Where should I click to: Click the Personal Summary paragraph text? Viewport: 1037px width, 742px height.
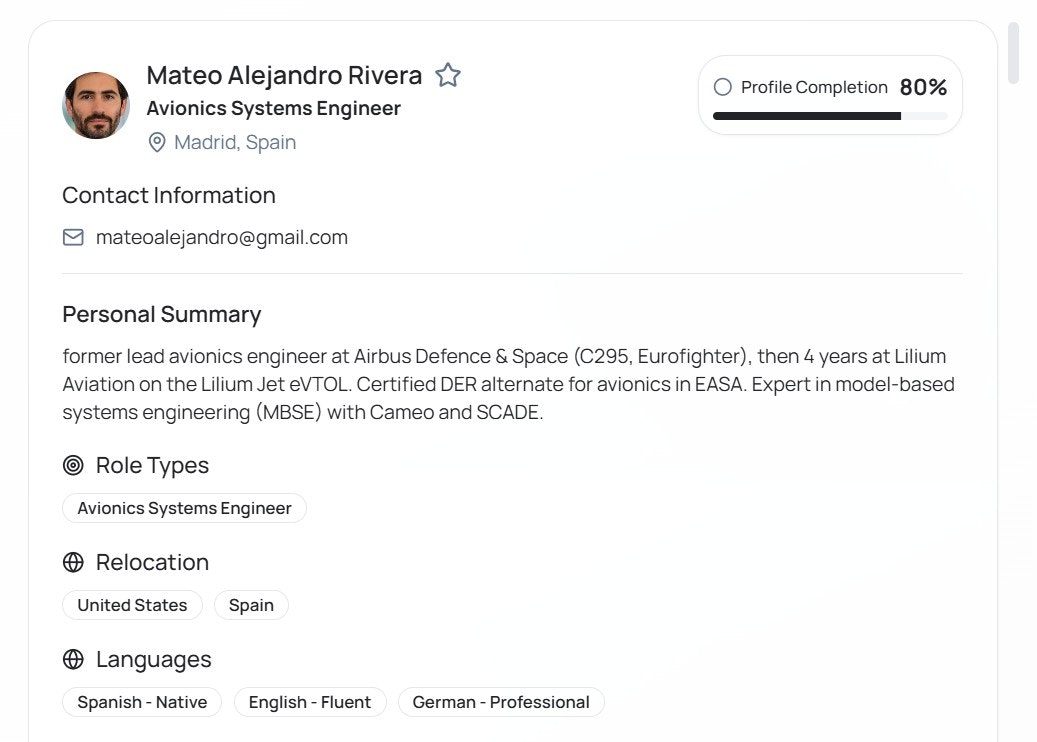tap(504, 384)
